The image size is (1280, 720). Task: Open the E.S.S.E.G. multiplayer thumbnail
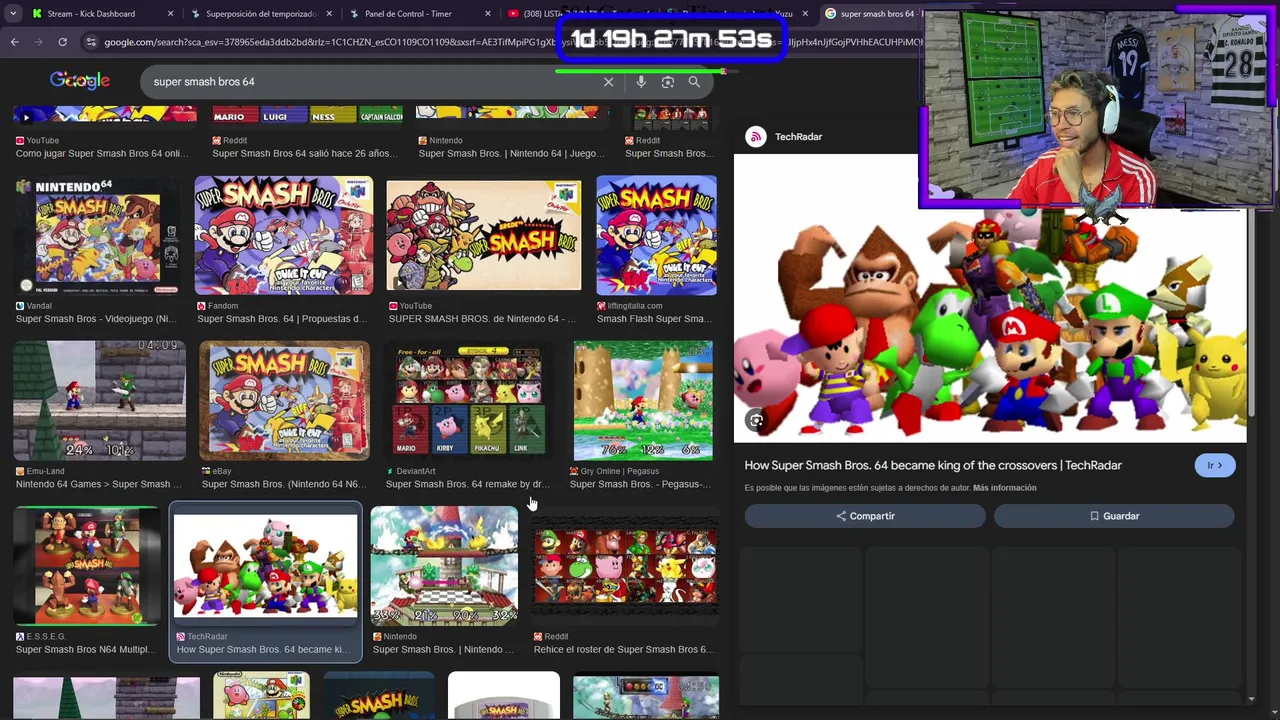tap(87, 567)
